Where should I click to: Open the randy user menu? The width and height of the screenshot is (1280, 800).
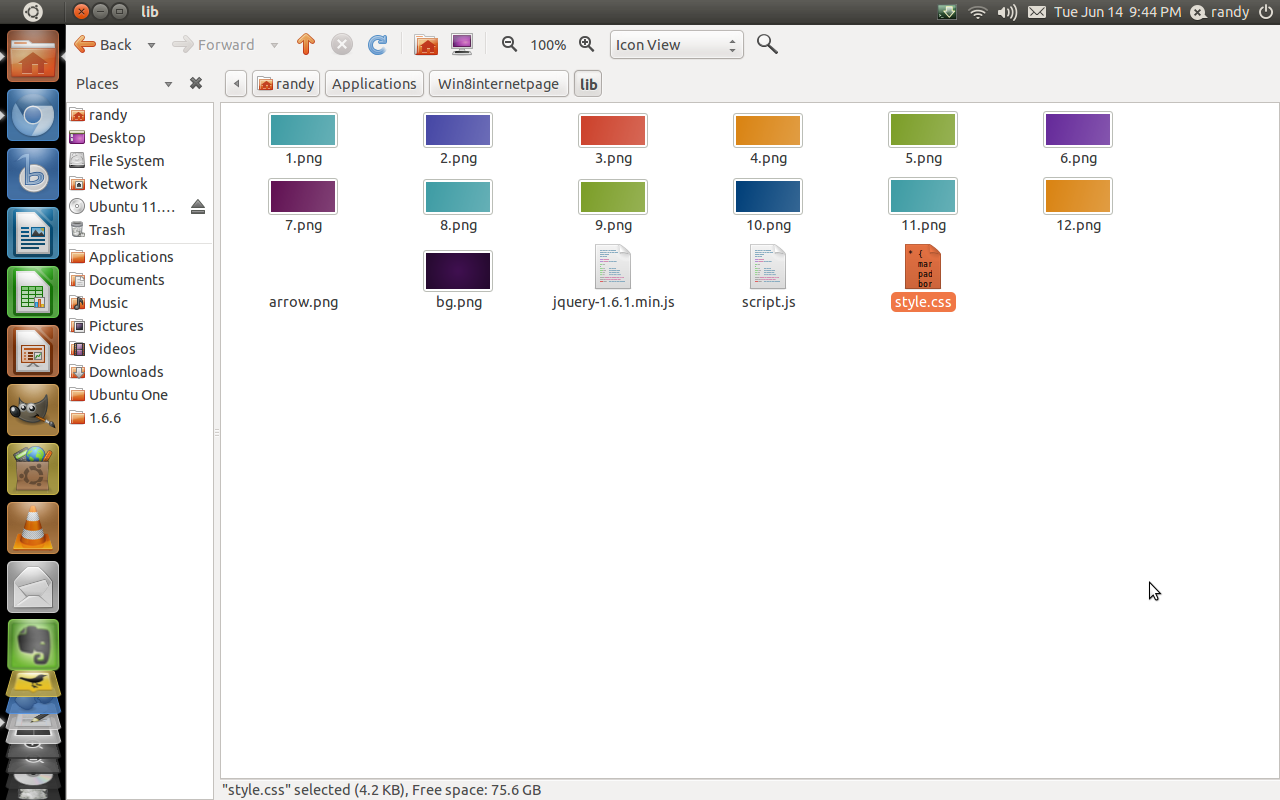click(x=1219, y=12)
